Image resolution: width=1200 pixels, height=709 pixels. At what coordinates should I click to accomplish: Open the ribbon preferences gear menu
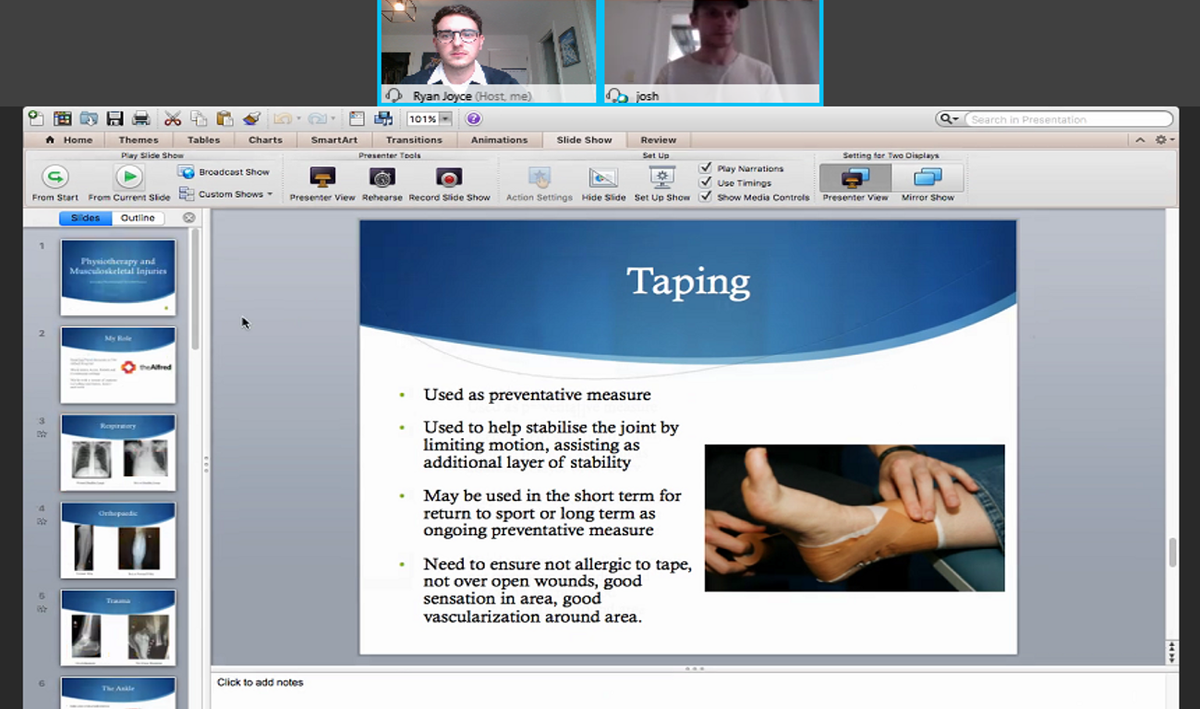pos(1163,140)
